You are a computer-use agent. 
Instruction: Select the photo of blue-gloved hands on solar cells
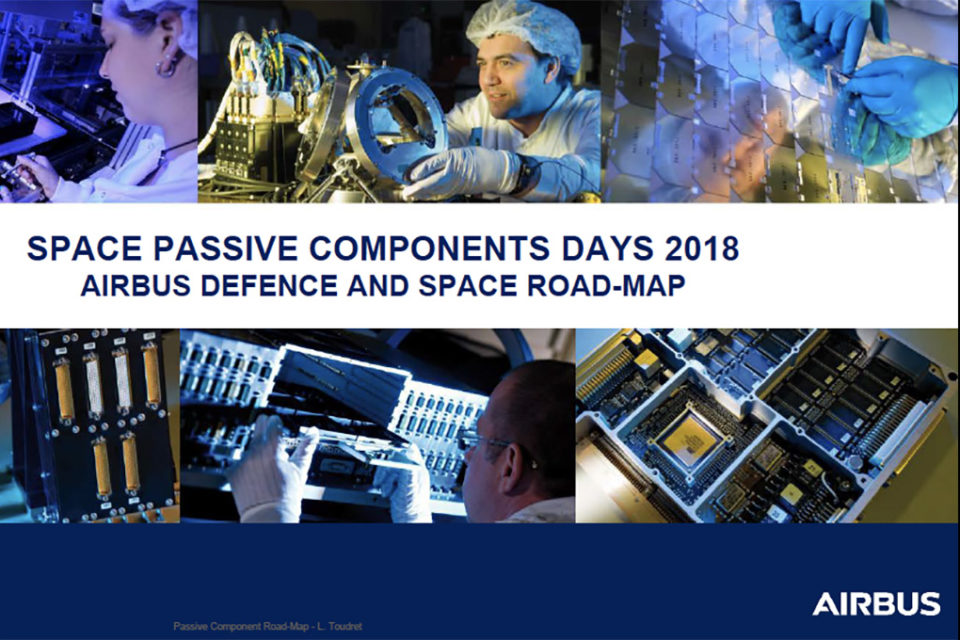[x=781, y=101]
